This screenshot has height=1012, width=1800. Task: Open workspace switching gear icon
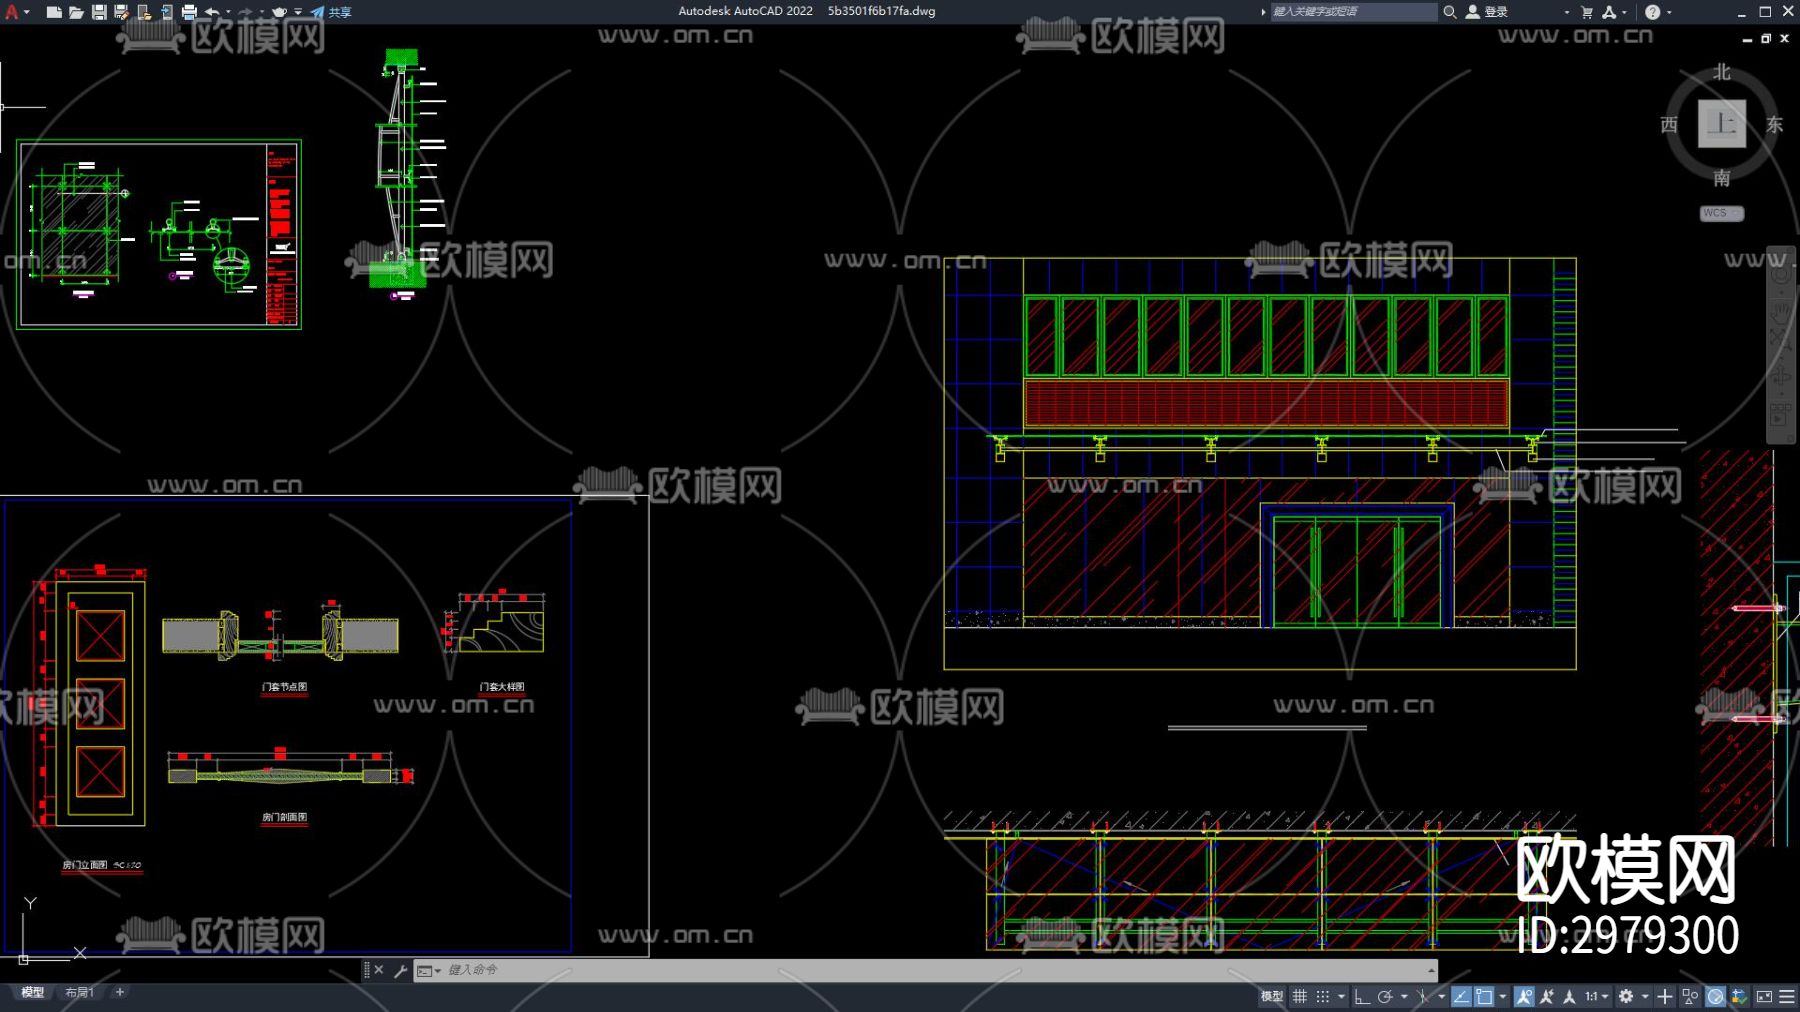tap(1626, 996)
